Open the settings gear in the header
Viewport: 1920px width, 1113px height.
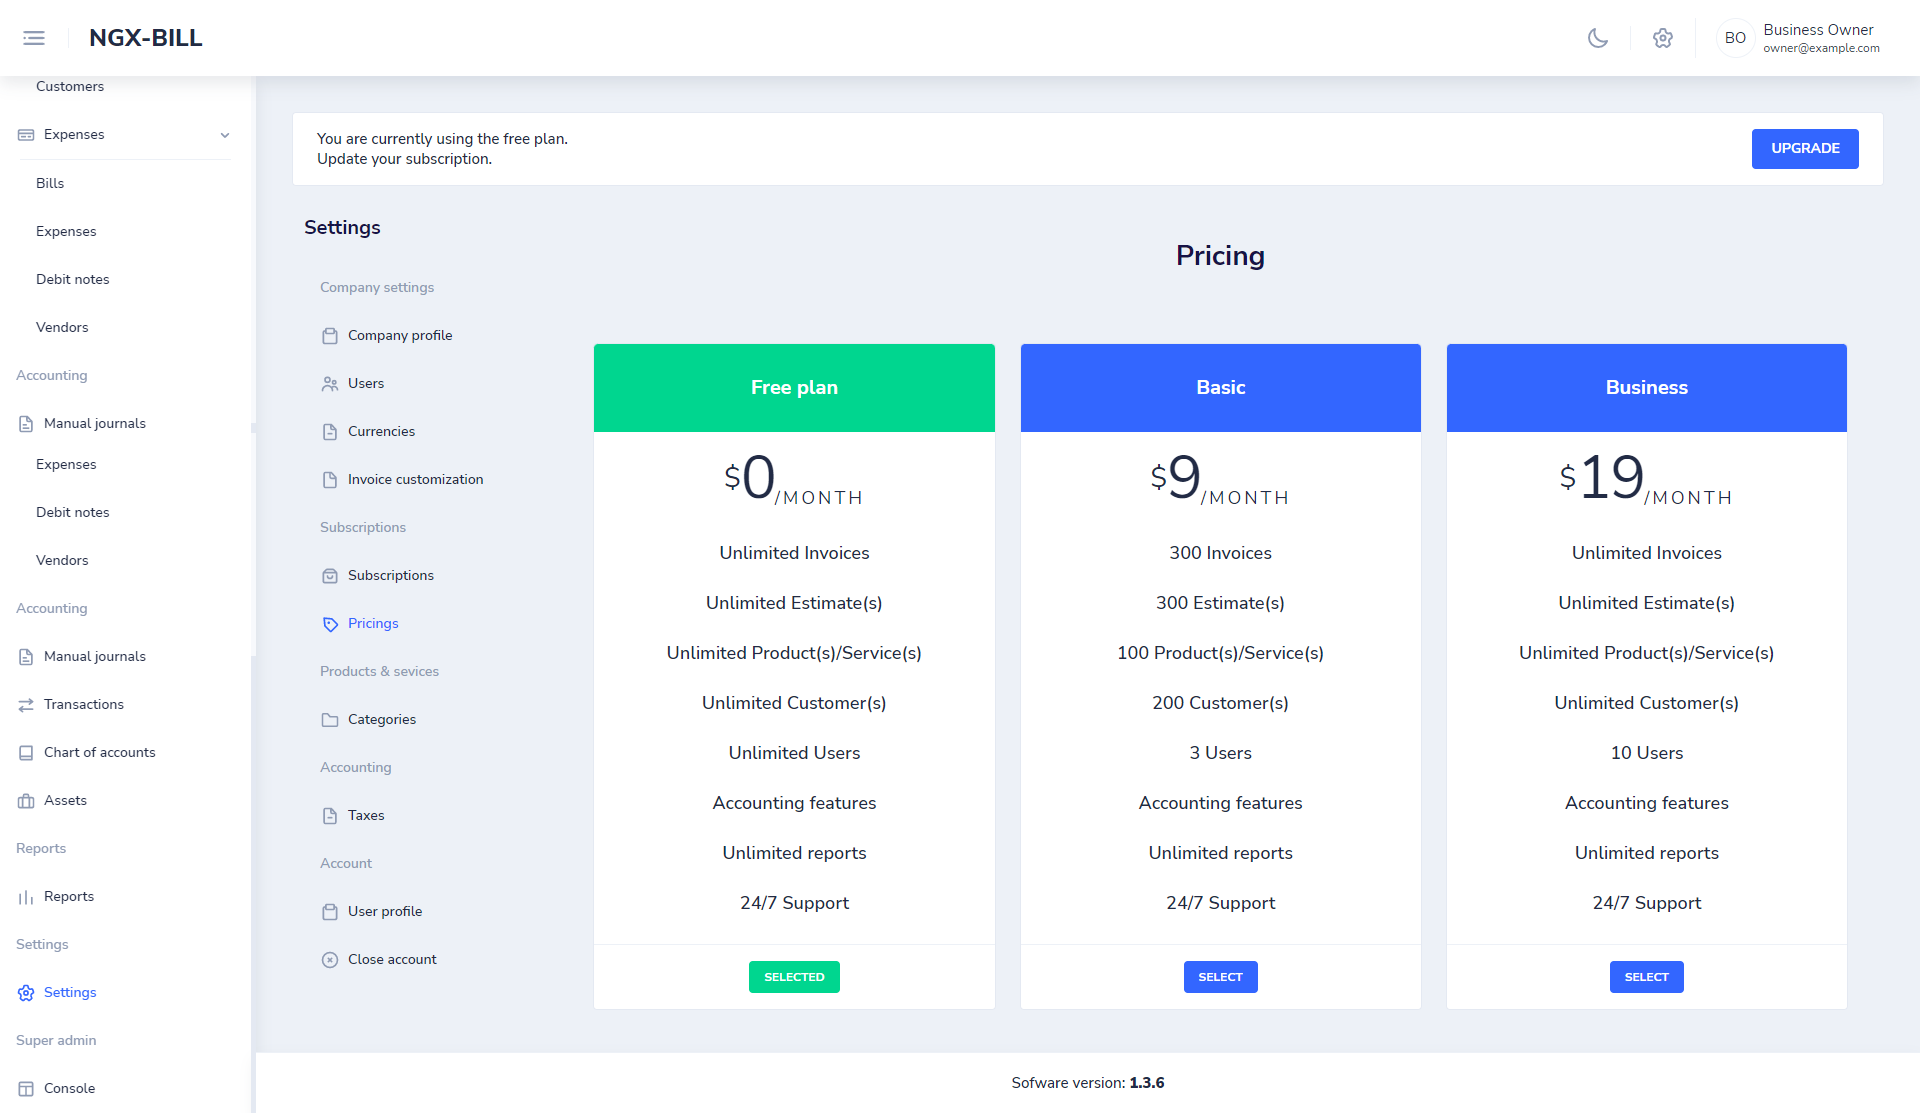click(x=1663, y=38)
